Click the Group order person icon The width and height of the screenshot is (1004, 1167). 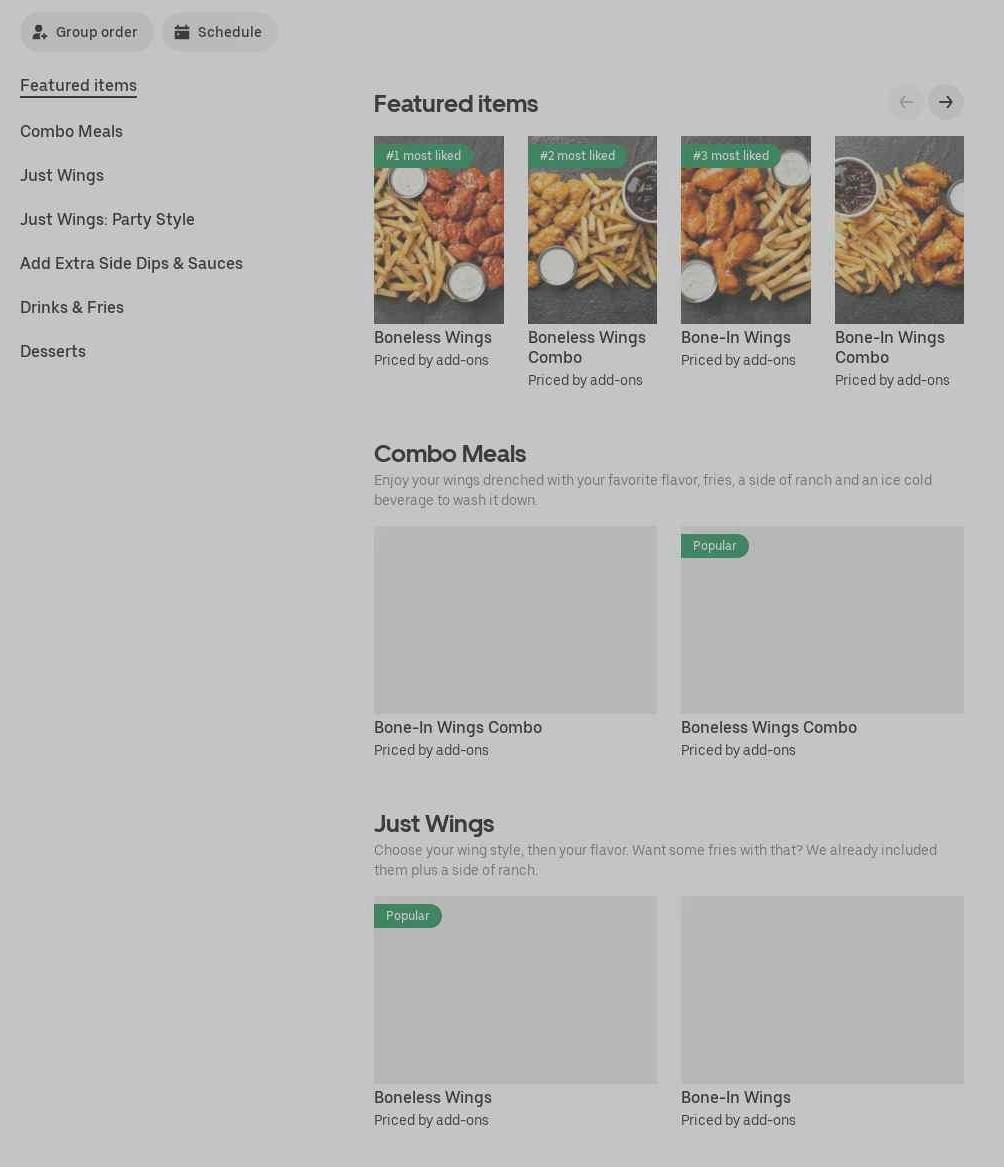click(x=39, y=32)
